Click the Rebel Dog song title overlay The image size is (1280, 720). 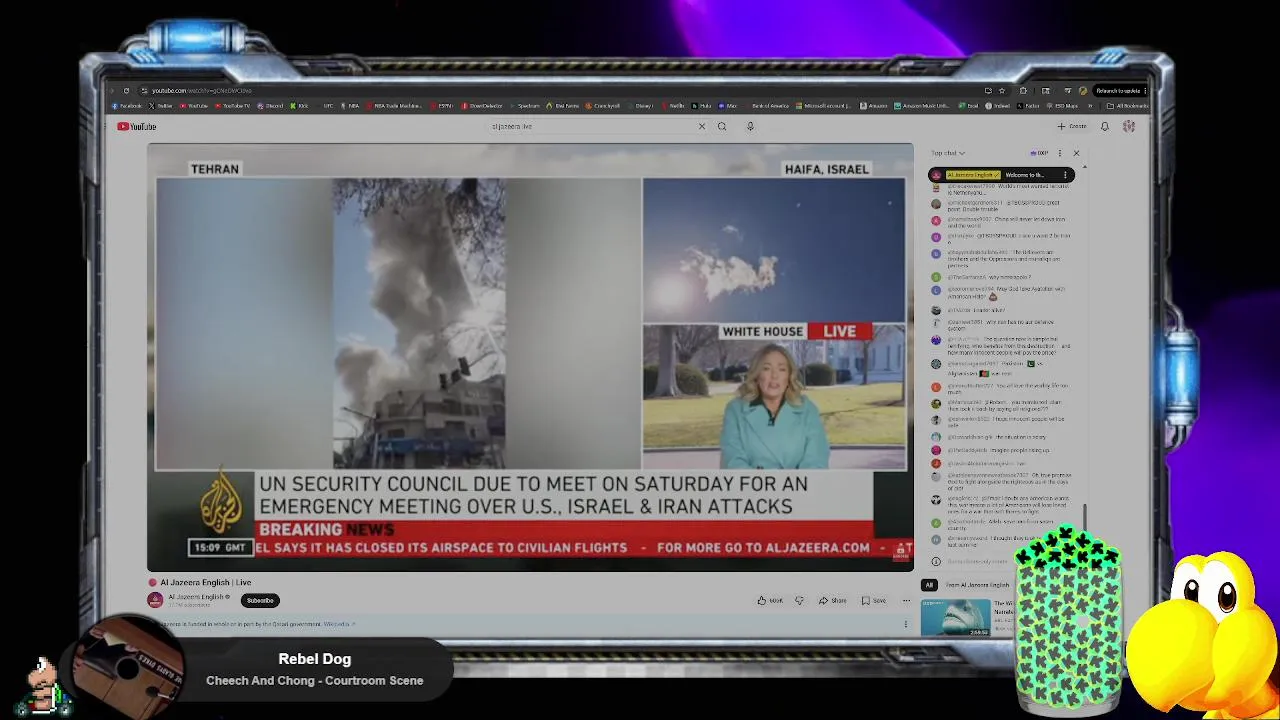pos(315,659)
